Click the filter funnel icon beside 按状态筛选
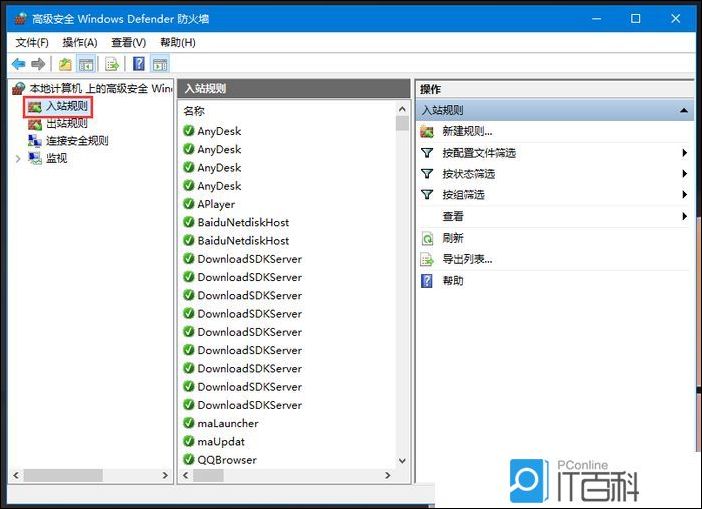 click(x=427, y=174)
